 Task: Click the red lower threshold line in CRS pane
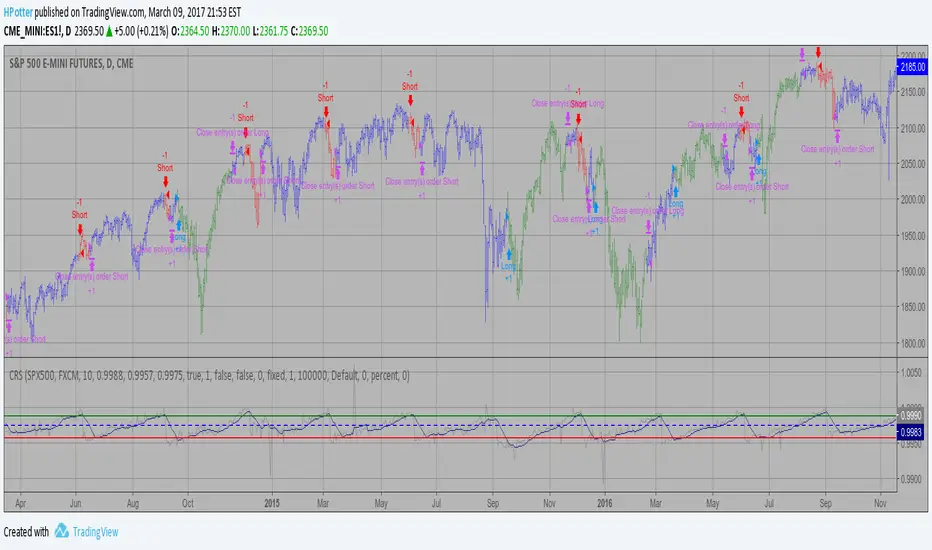pyautogui.click(x=450, y=438)
